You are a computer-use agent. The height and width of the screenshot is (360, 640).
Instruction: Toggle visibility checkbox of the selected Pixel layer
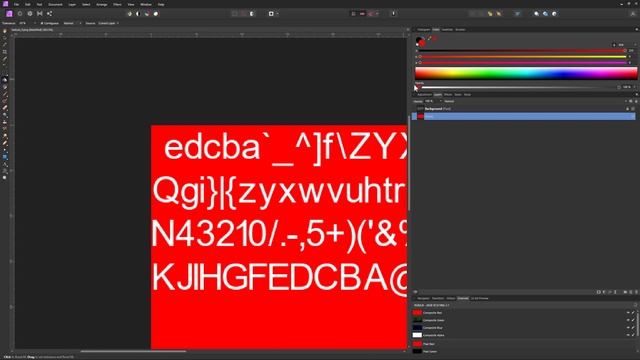click(633, 116)
